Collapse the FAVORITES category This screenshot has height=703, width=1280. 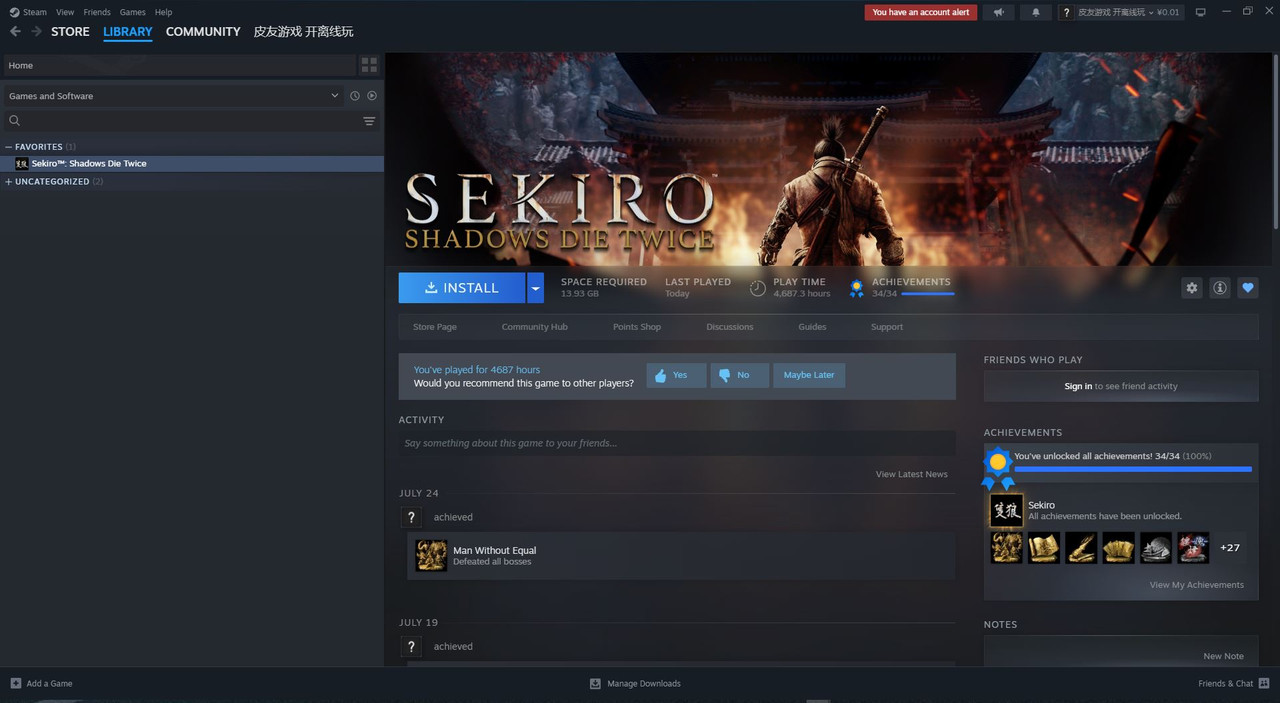pos(38,147)
